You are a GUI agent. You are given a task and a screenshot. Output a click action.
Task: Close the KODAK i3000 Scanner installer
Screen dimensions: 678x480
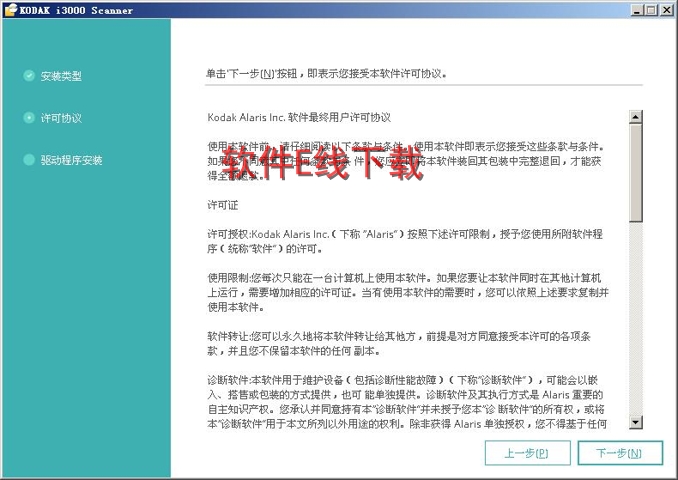click(x=666, y=9)
